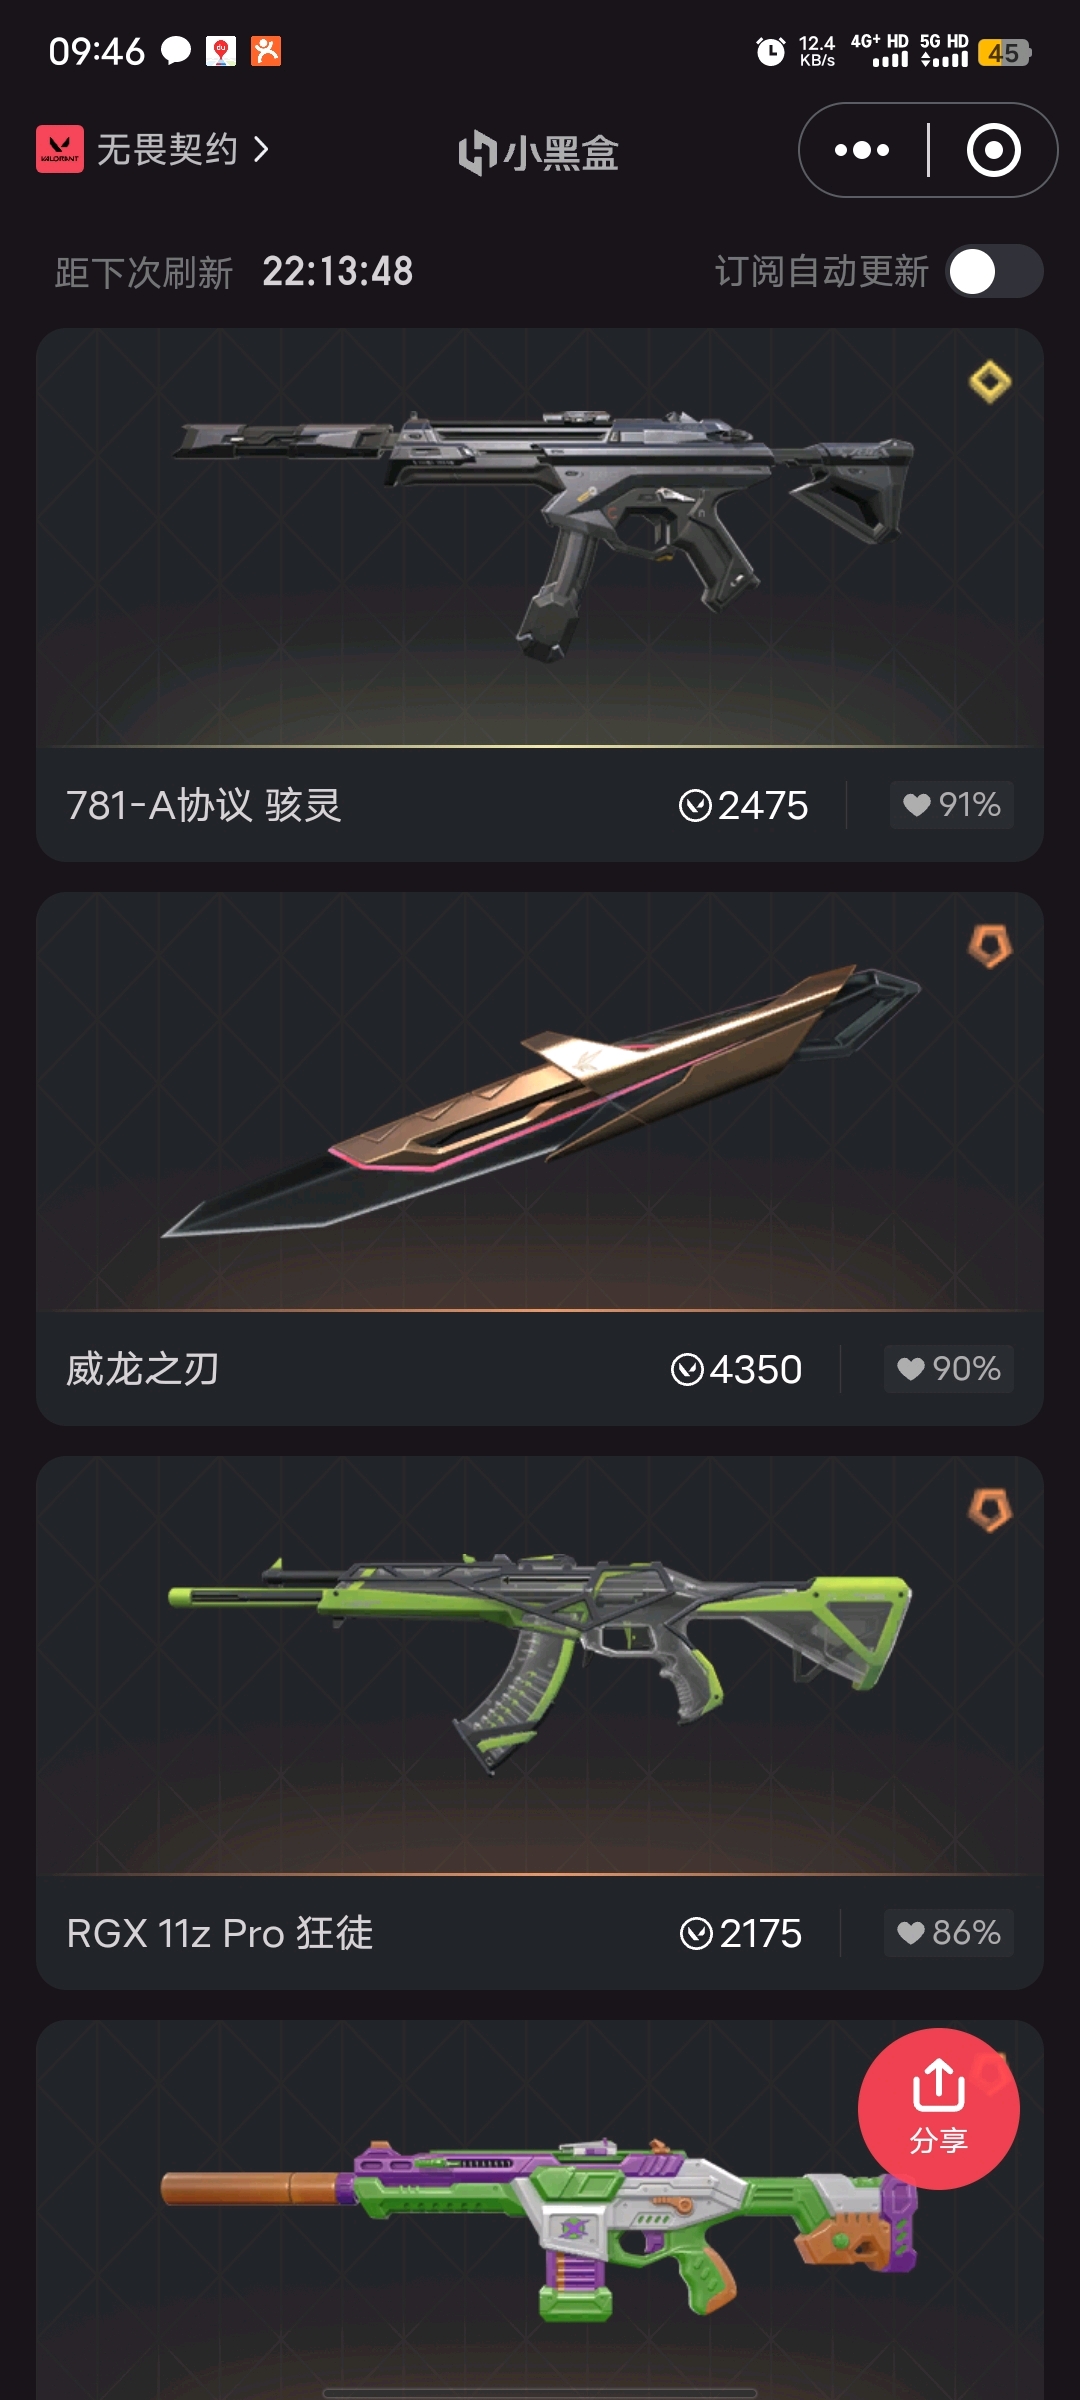Like the 781-A协议 骇灵 skin at 91%

(x=952, y=805)
